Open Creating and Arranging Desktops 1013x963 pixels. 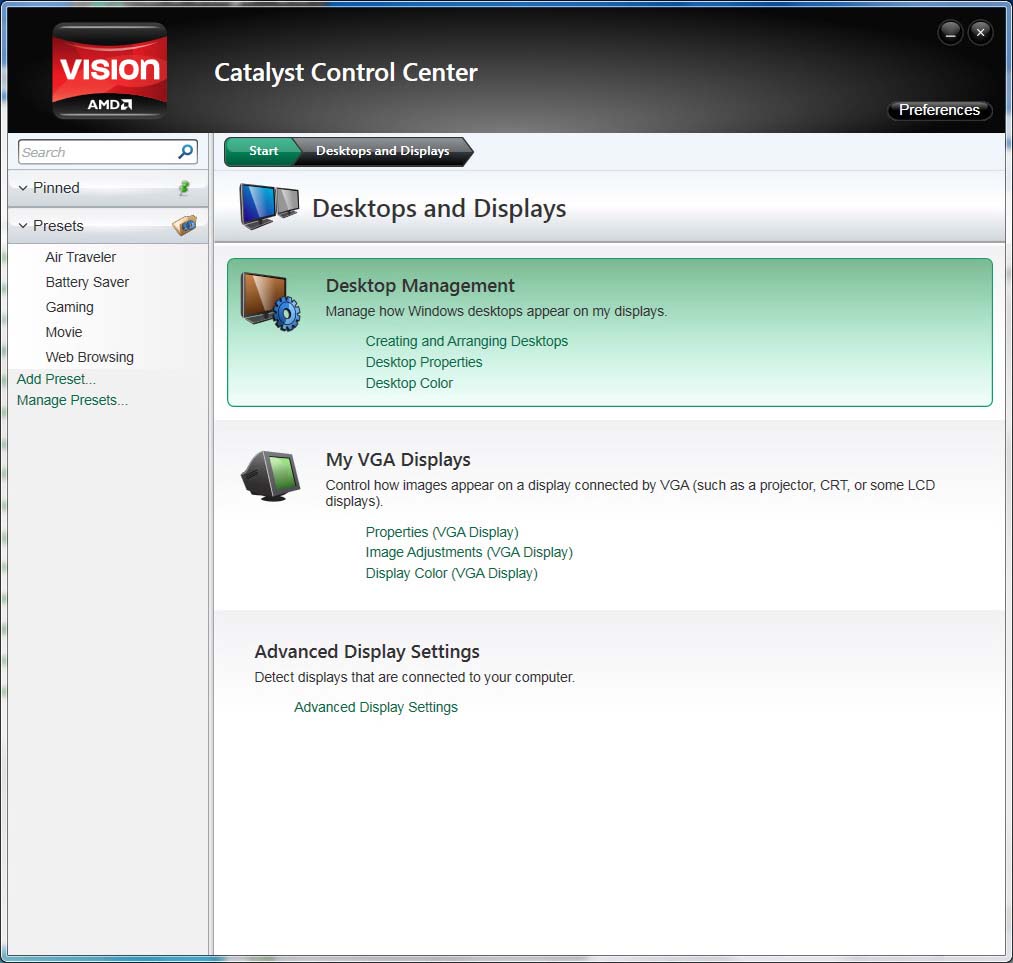pos(466,341)
